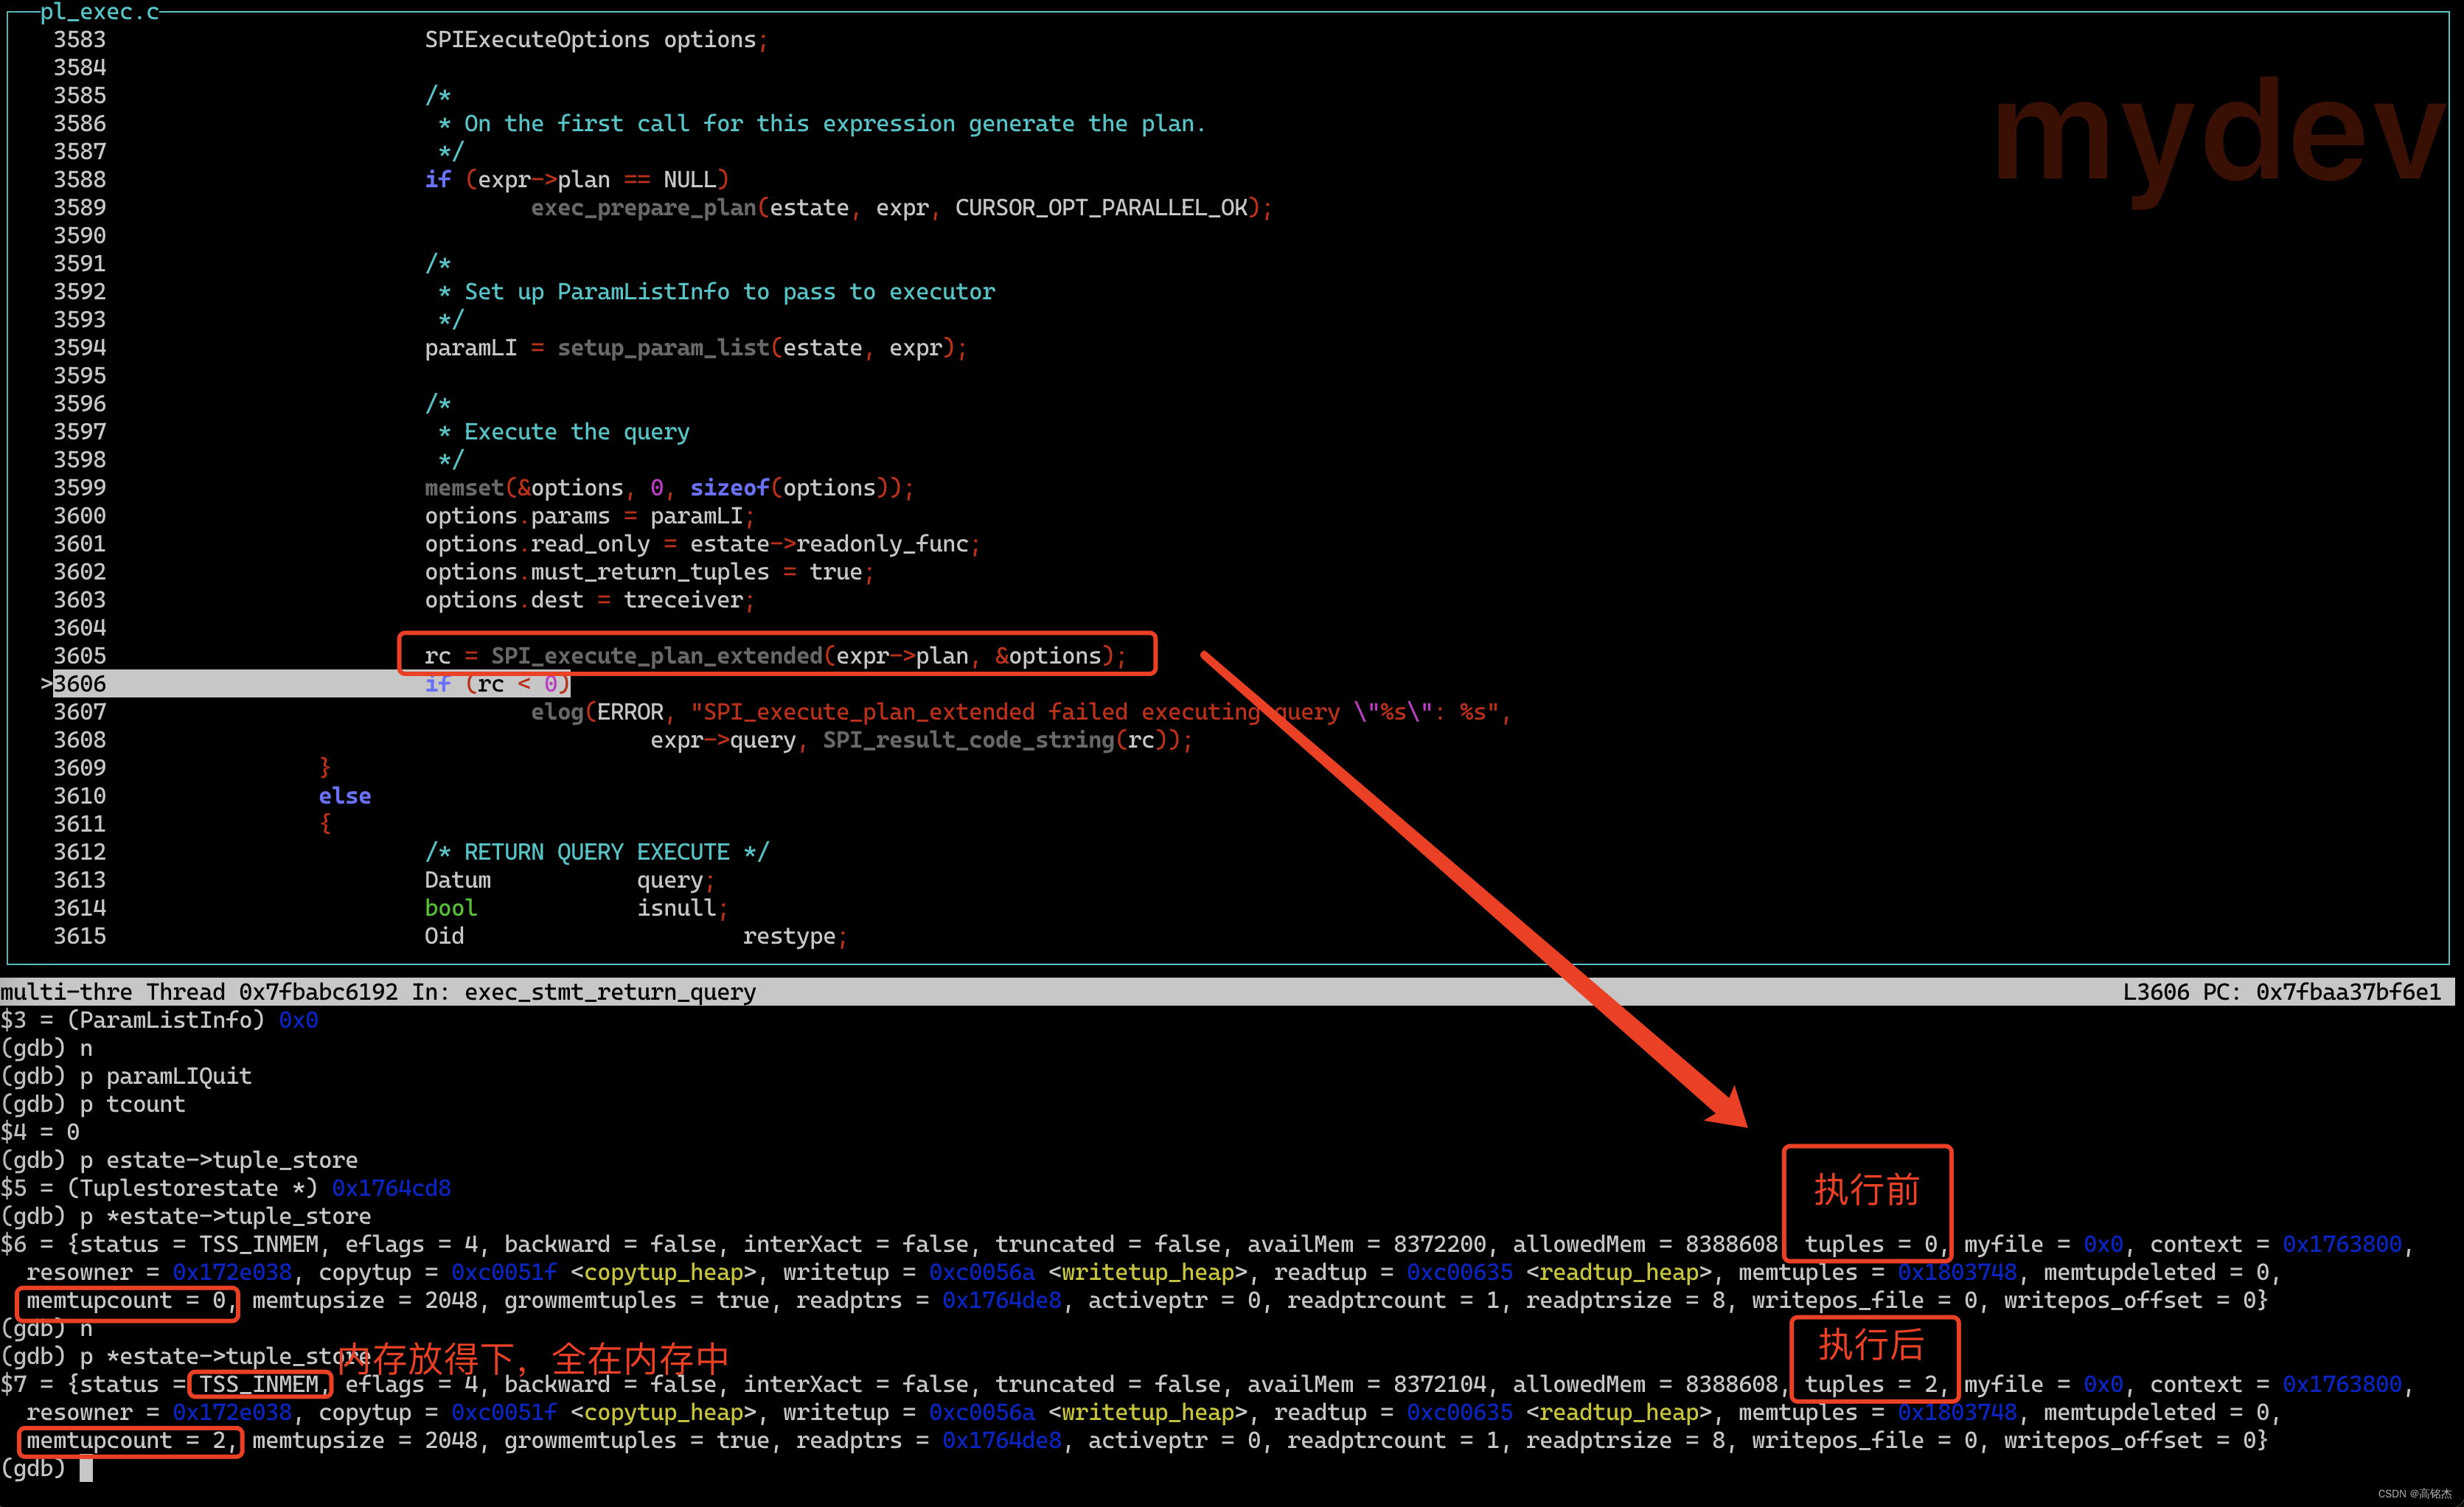Image resolution: width=2464 pixels, height=1507 pixels.
Task: Click the 'RETURN QUERY EXECUTE' comment
Action: 596,851
